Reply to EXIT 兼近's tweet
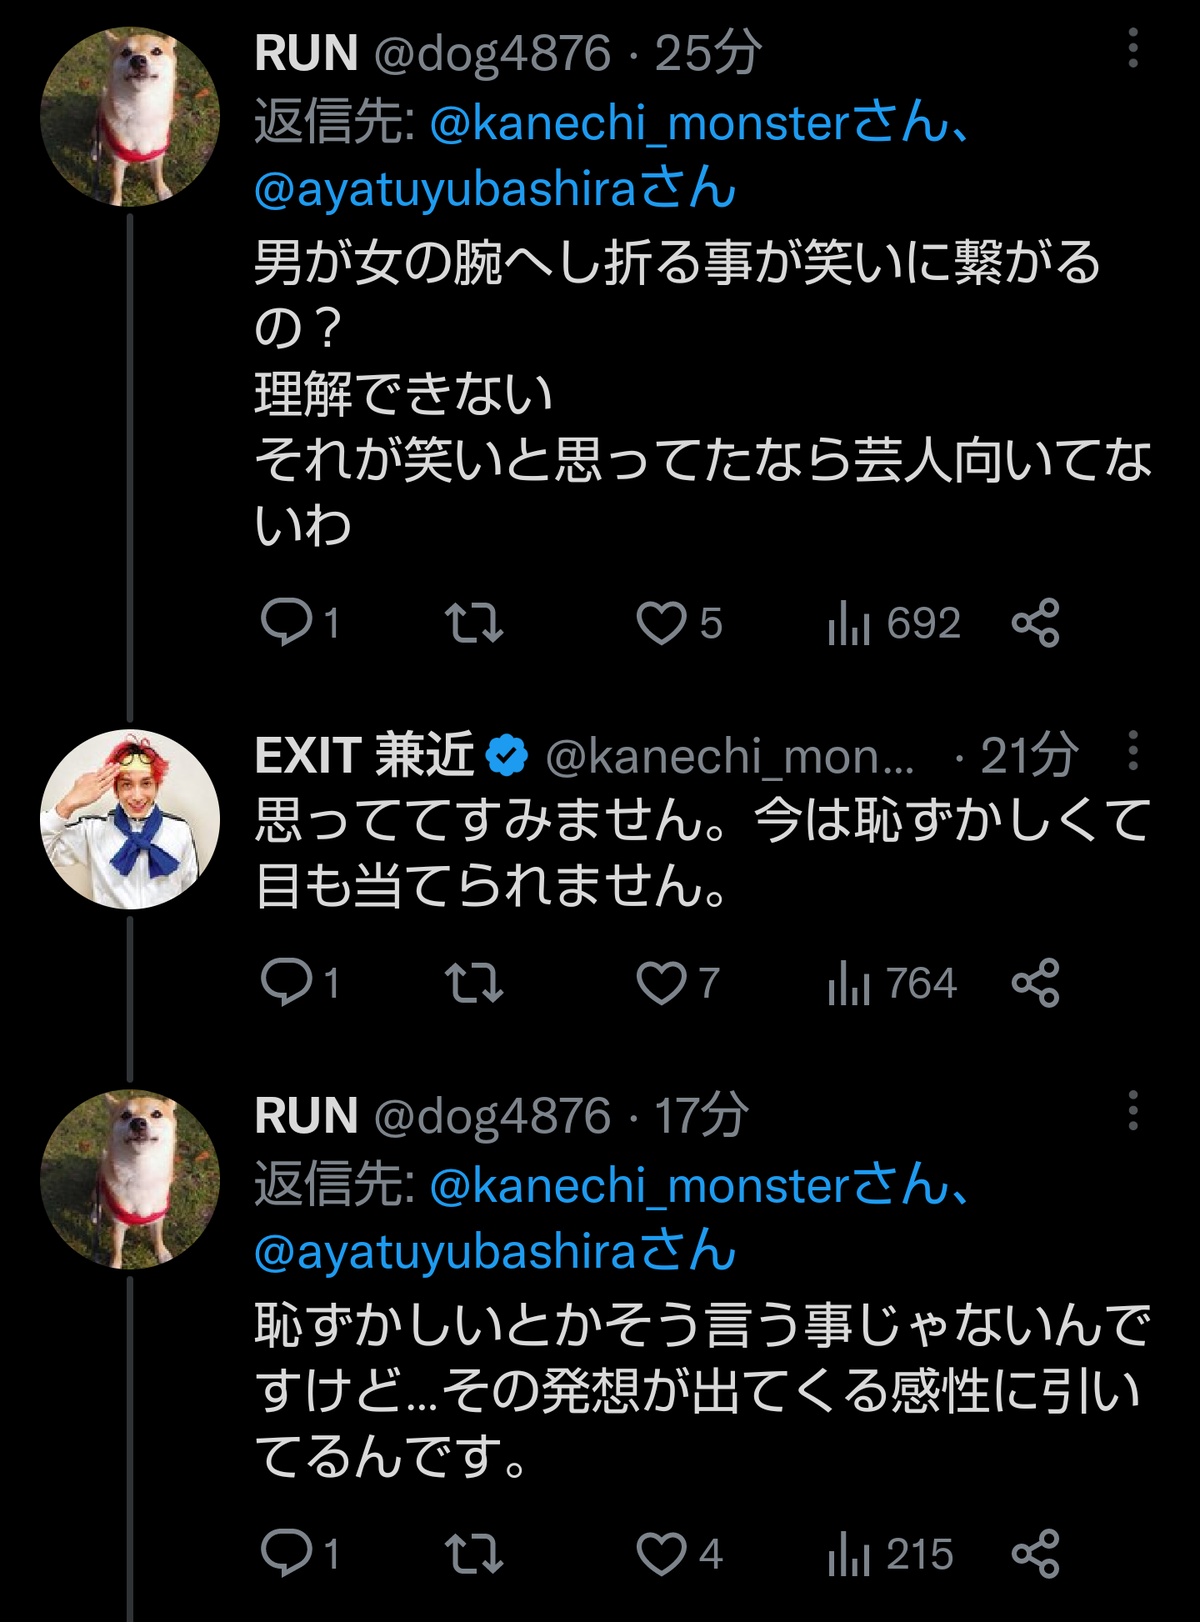Screen dimensions: 1200x1622 coord(300,982)
